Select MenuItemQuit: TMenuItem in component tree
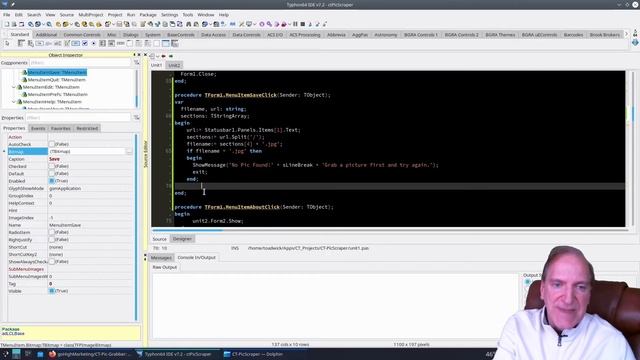Viewport: 640px width, 360px height. pos(57,80)
